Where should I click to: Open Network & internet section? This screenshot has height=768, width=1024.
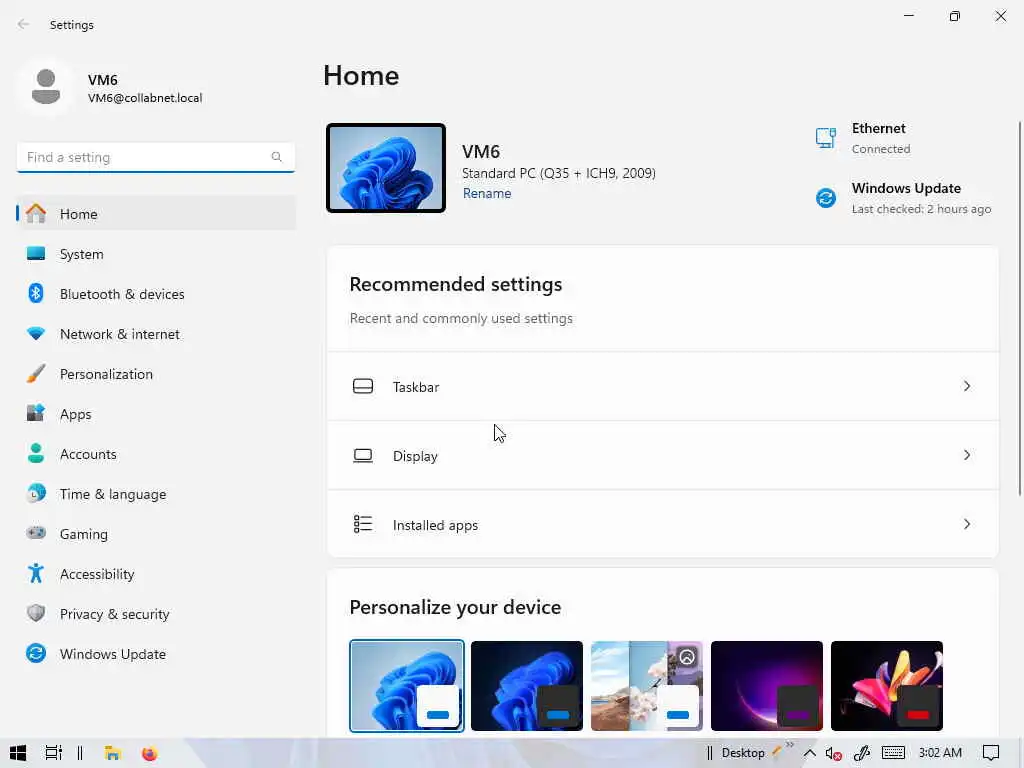[x=156, y=334]
